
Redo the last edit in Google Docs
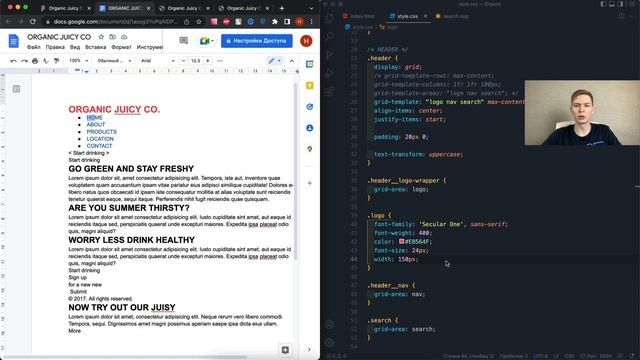tap(24, 61)
